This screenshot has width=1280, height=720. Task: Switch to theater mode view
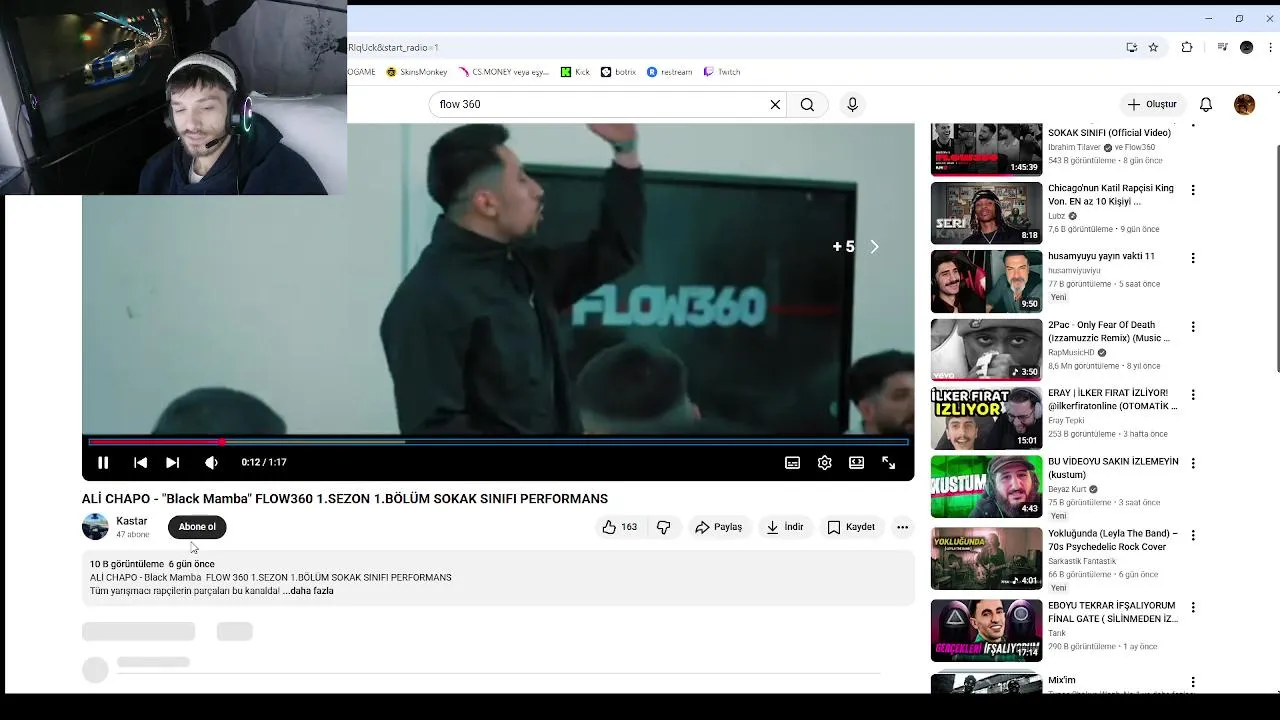(x=856, y=462)
